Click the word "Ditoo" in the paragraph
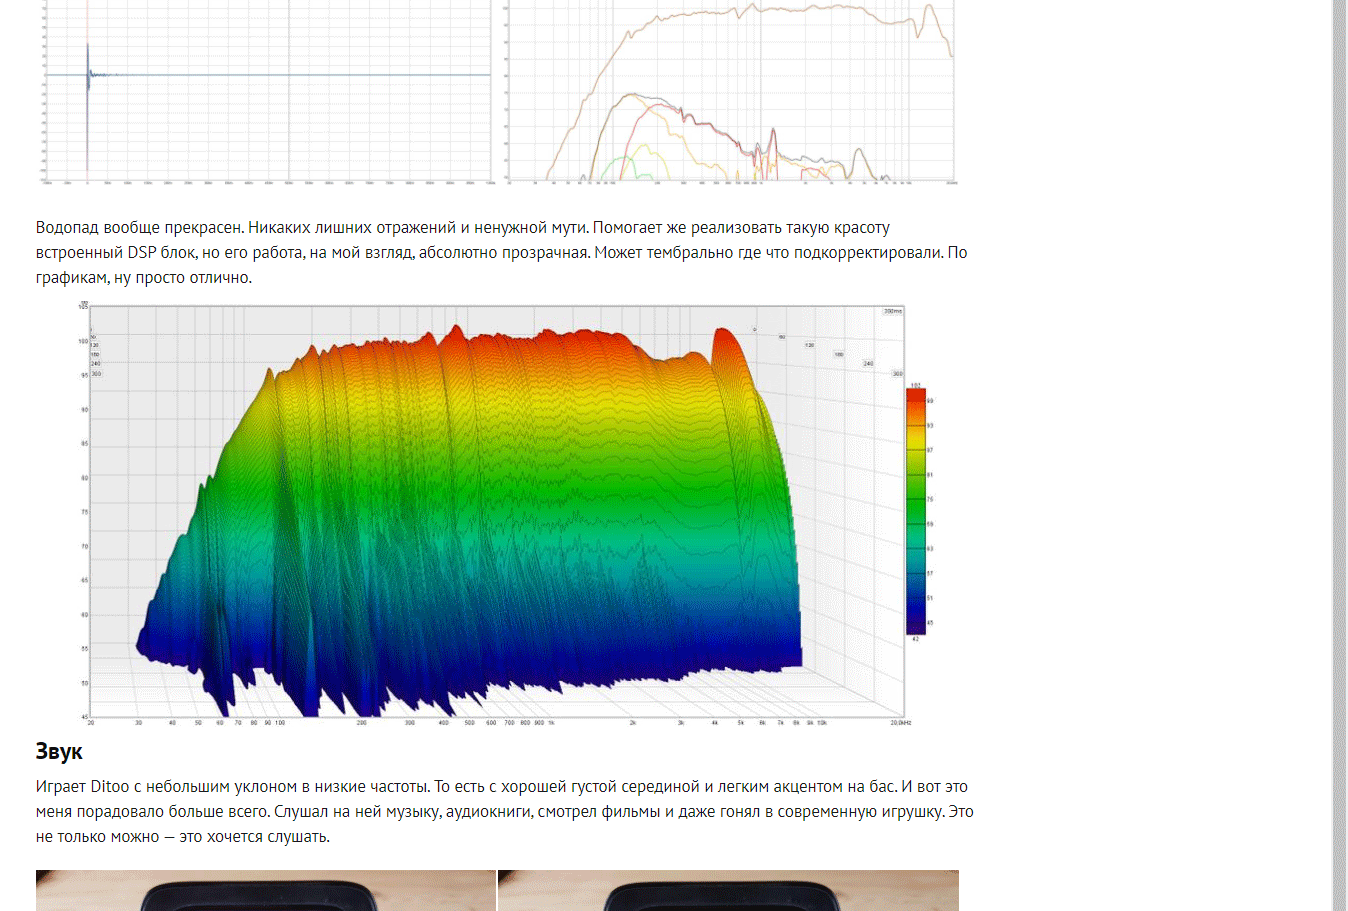The width and height of the screenshot is (1348, 911). pyautogui.click(x=110, y=787)
